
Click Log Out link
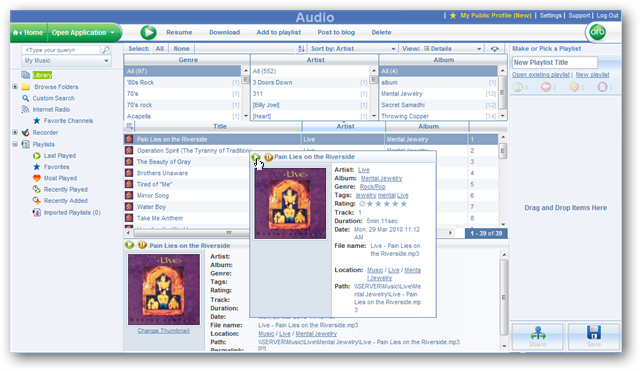(x=607, y=16)
